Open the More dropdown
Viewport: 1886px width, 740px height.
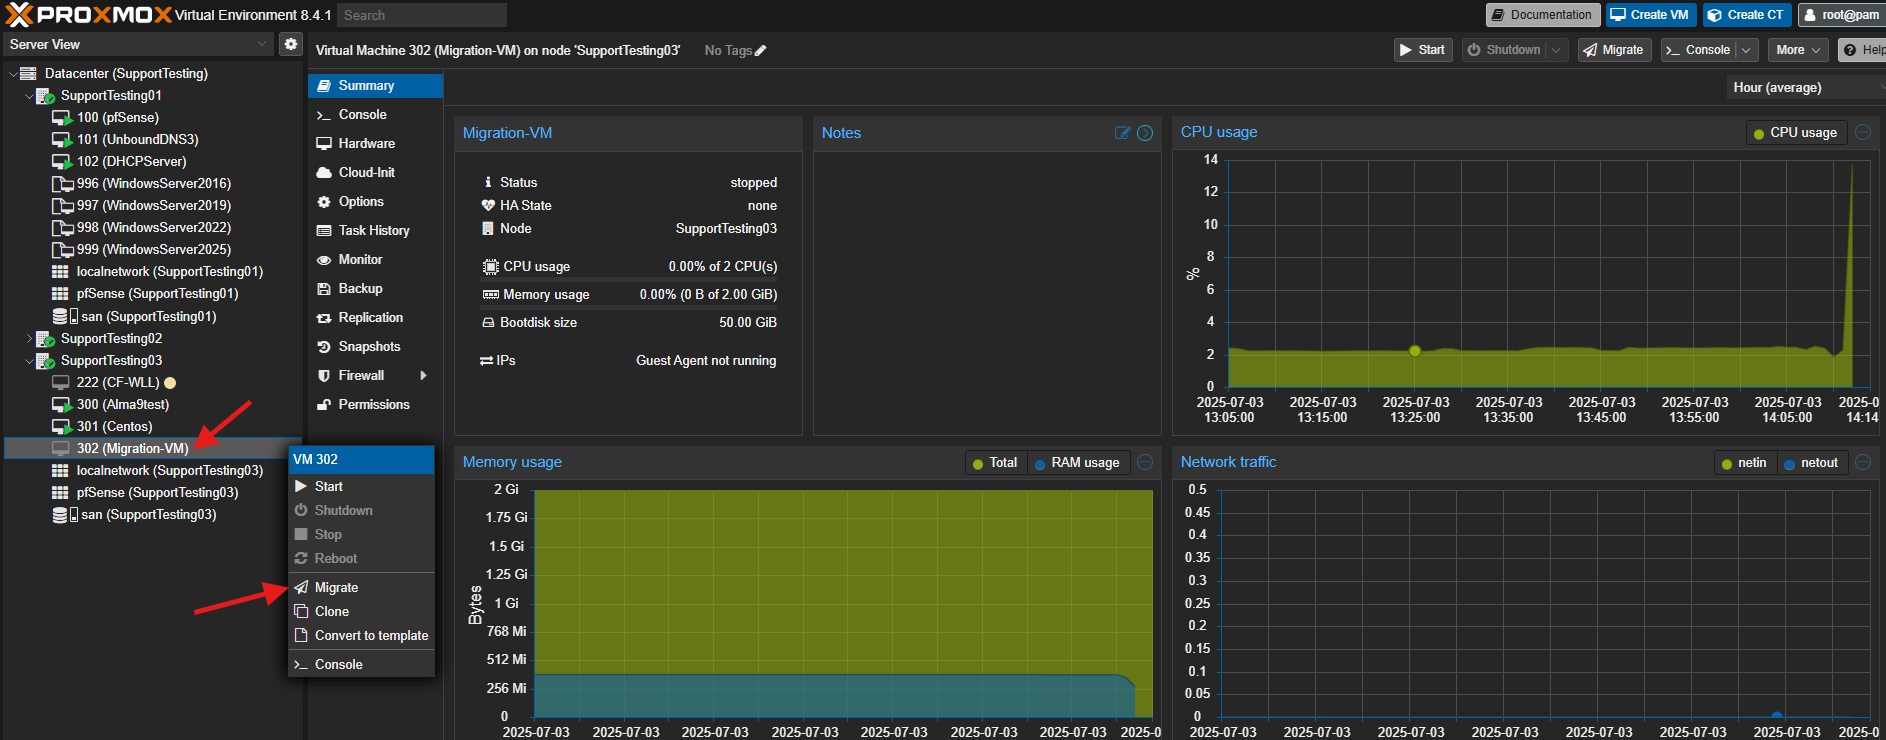(x=1798, y=50)
